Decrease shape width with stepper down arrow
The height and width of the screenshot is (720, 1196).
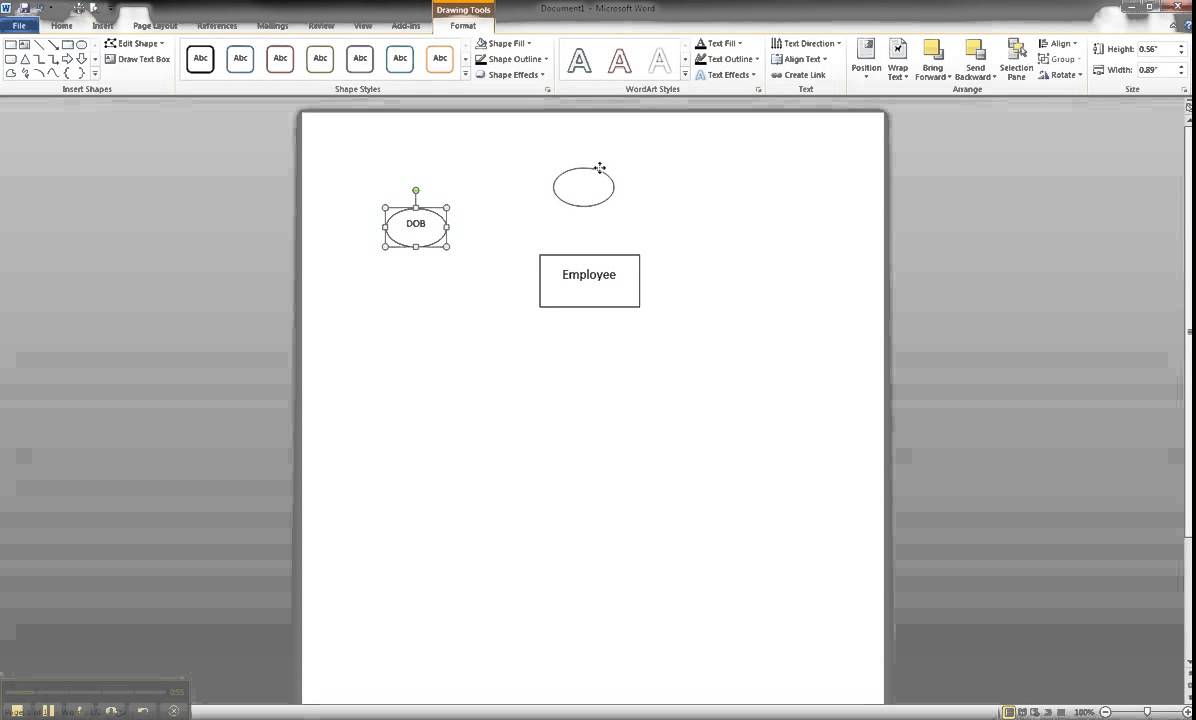(x=1182, y=72)
